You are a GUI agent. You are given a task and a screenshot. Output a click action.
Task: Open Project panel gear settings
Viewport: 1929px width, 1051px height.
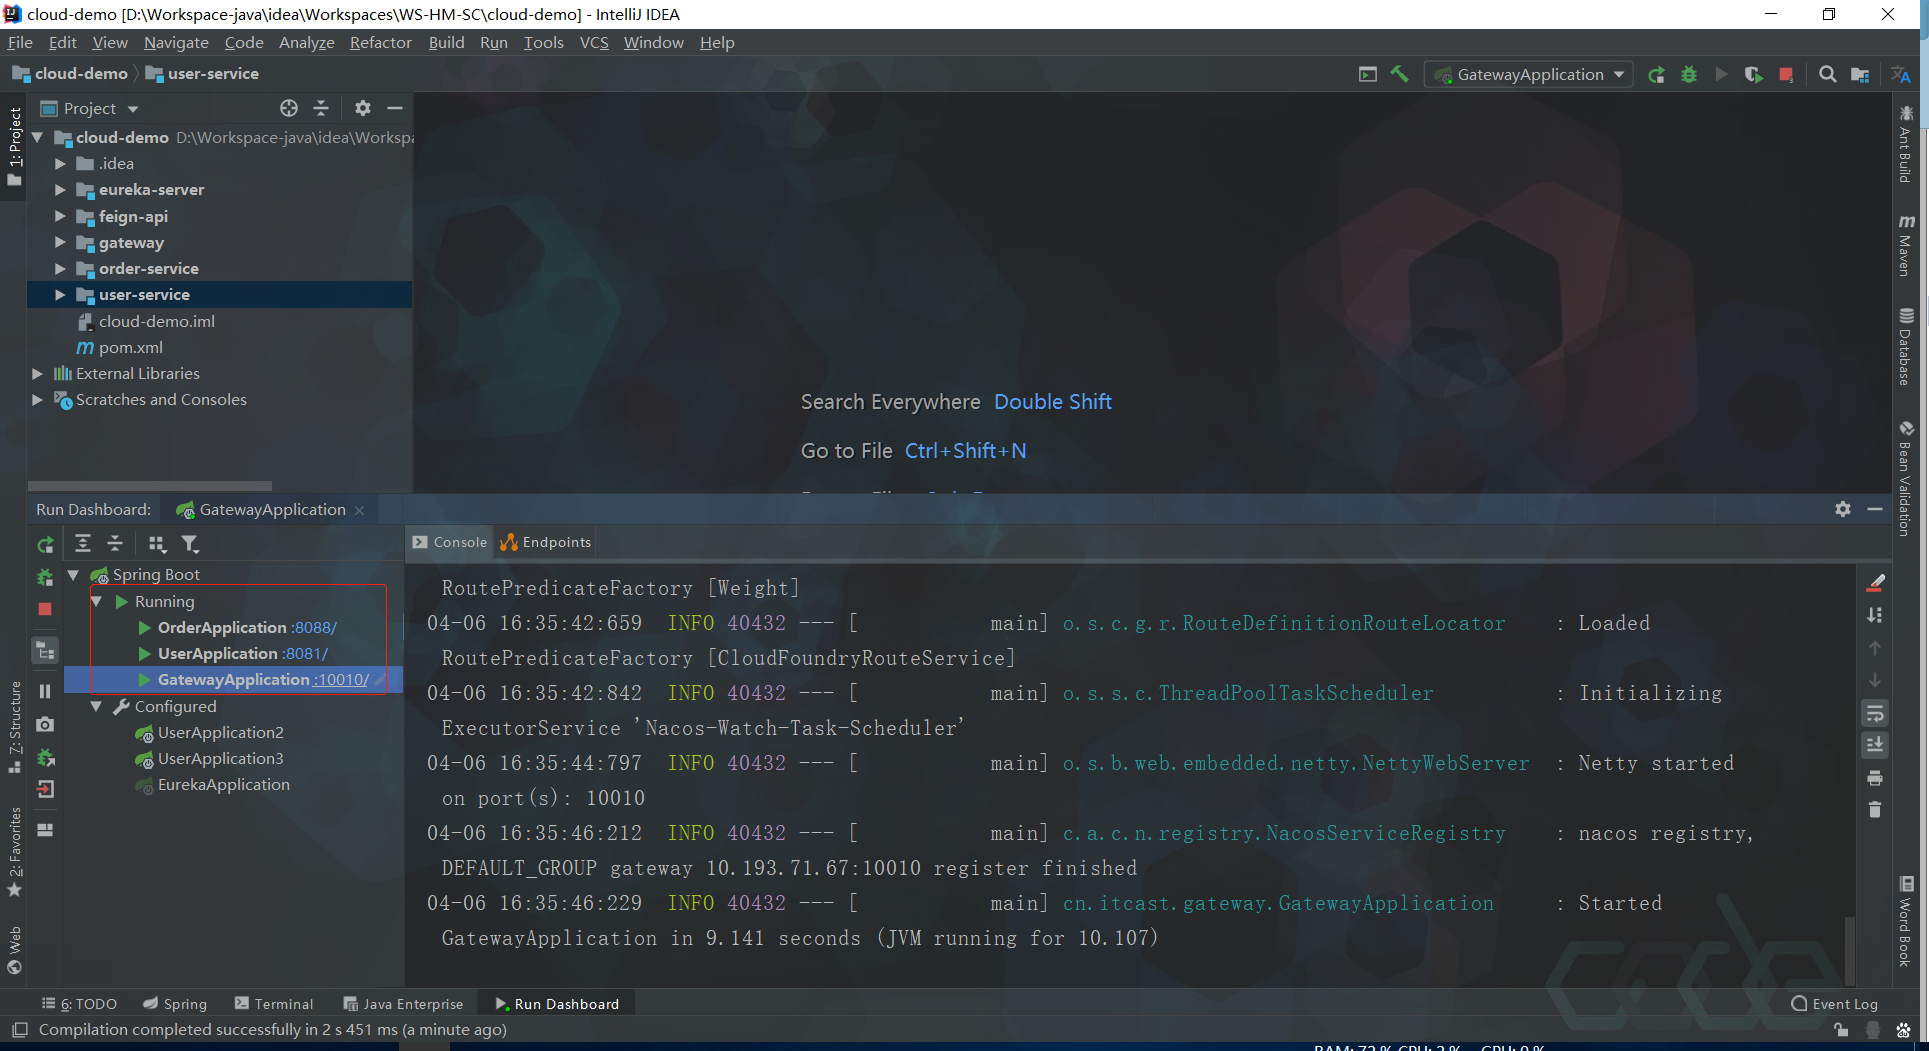pyautogui.click(x=363, y=108)
